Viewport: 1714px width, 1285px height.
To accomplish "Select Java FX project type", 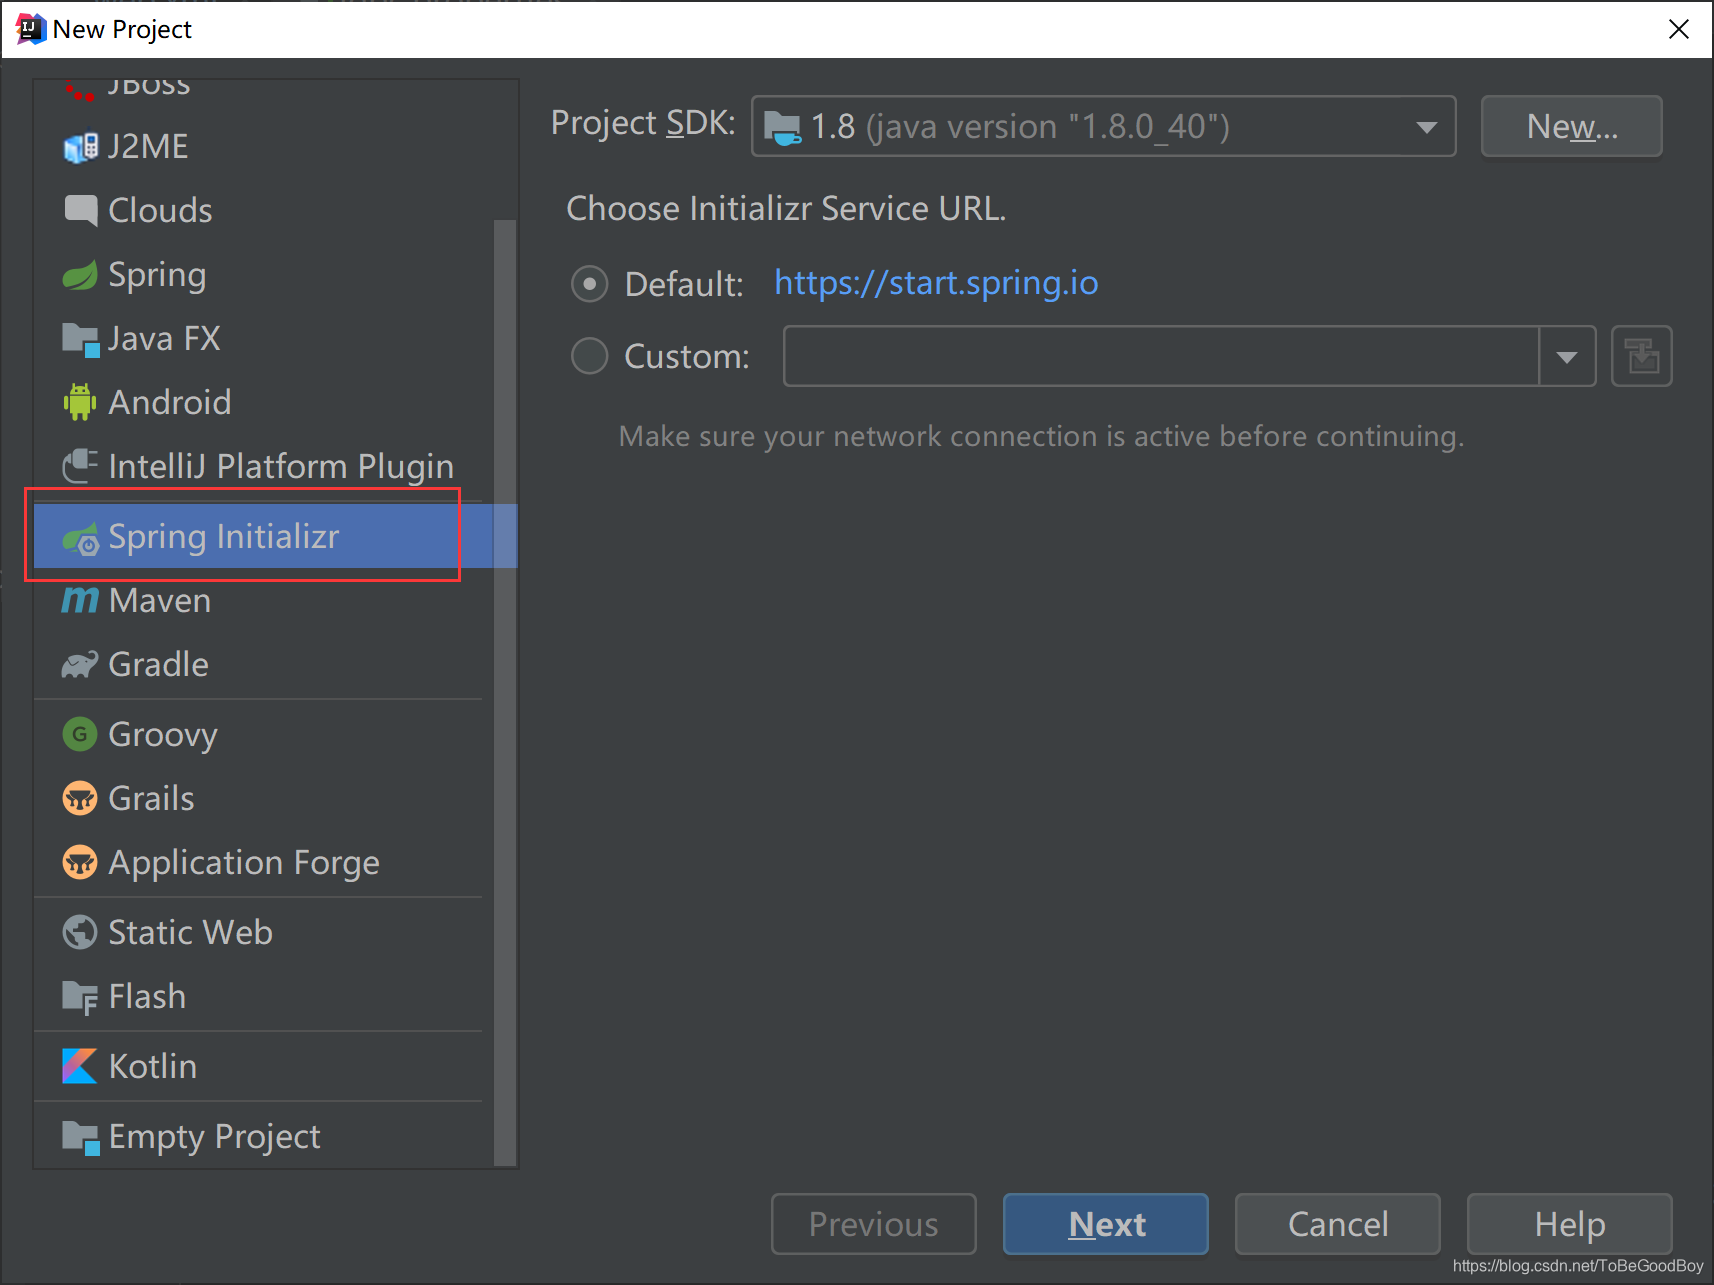I will coord(264,339).
